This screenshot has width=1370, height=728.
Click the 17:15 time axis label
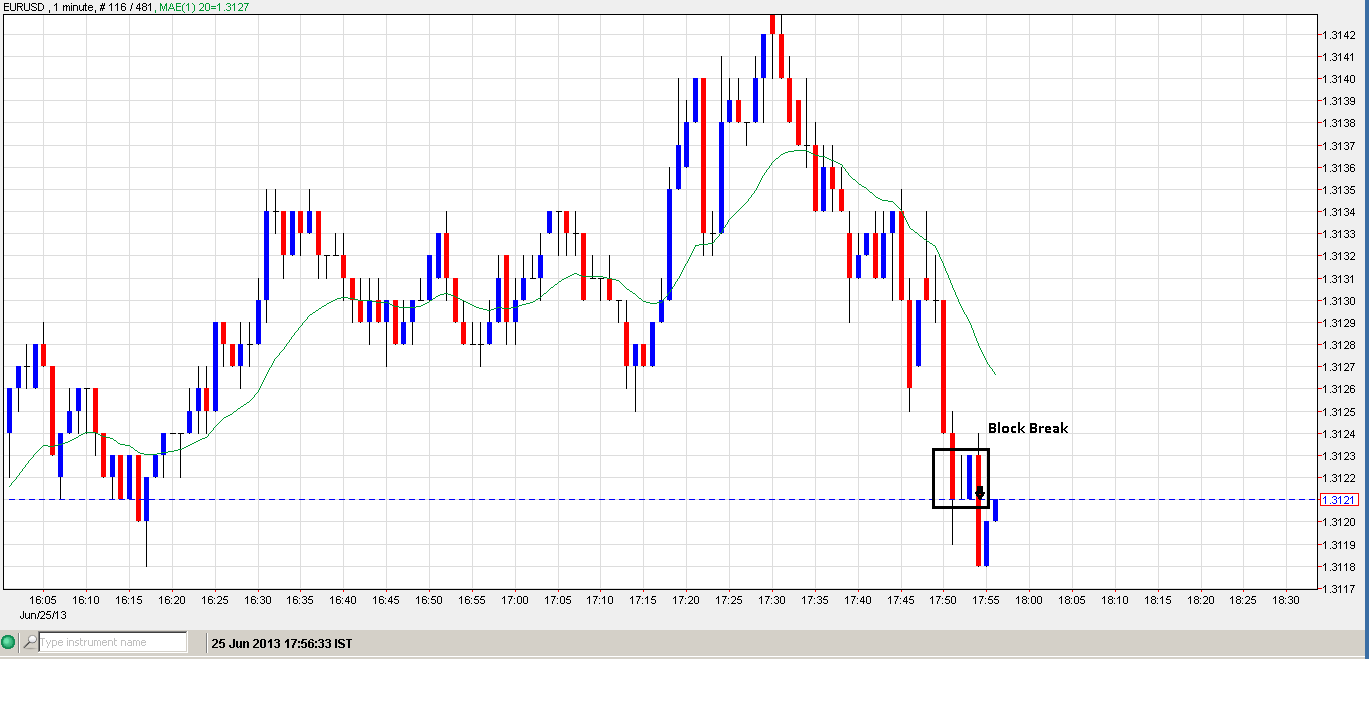pos(643,600)
